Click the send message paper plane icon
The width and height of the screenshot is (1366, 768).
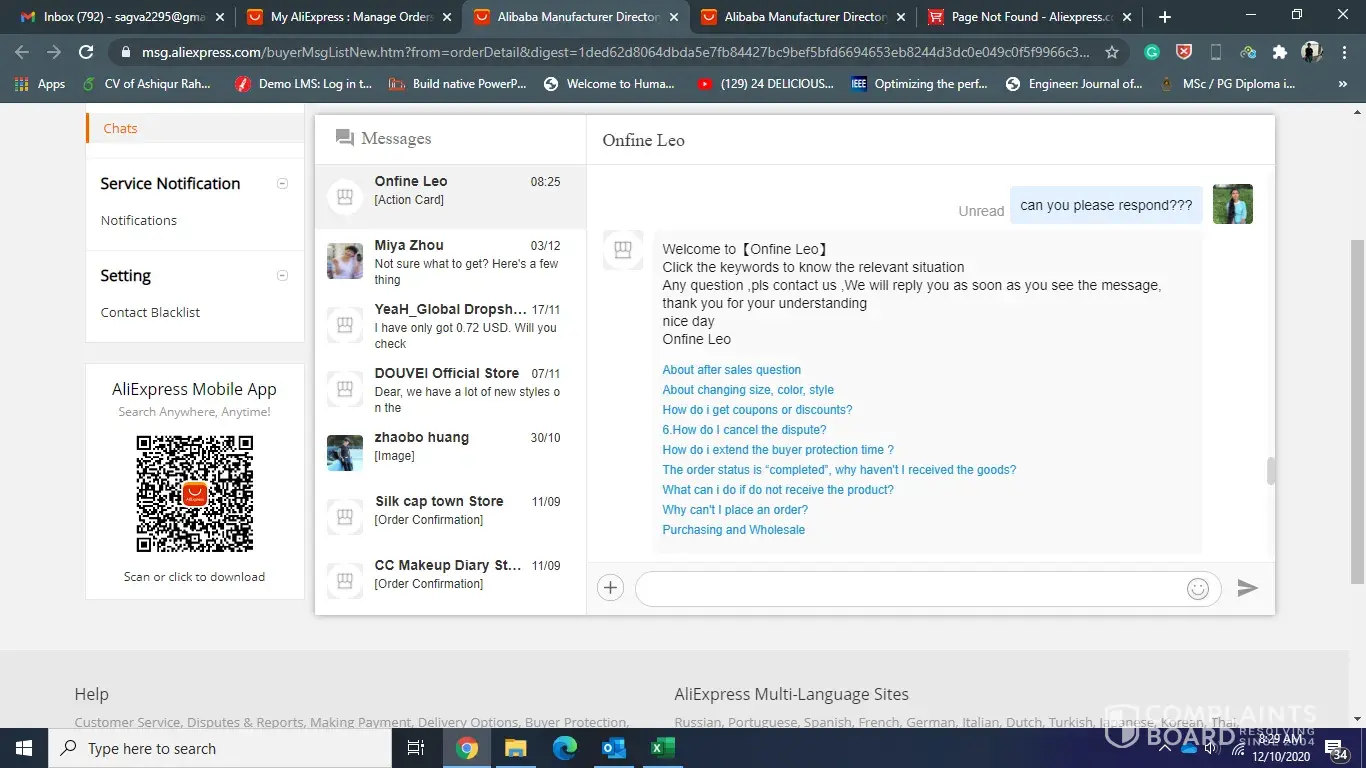pos(1247,588)
